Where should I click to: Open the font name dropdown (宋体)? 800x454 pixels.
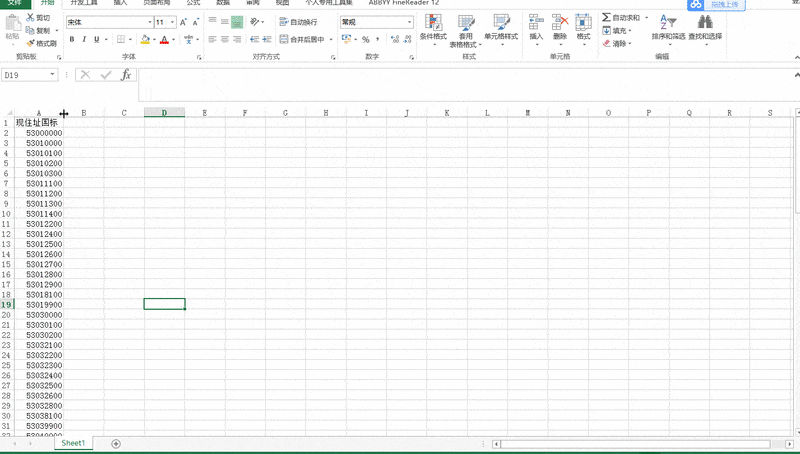pyautogui.click(x=150, y=22)
